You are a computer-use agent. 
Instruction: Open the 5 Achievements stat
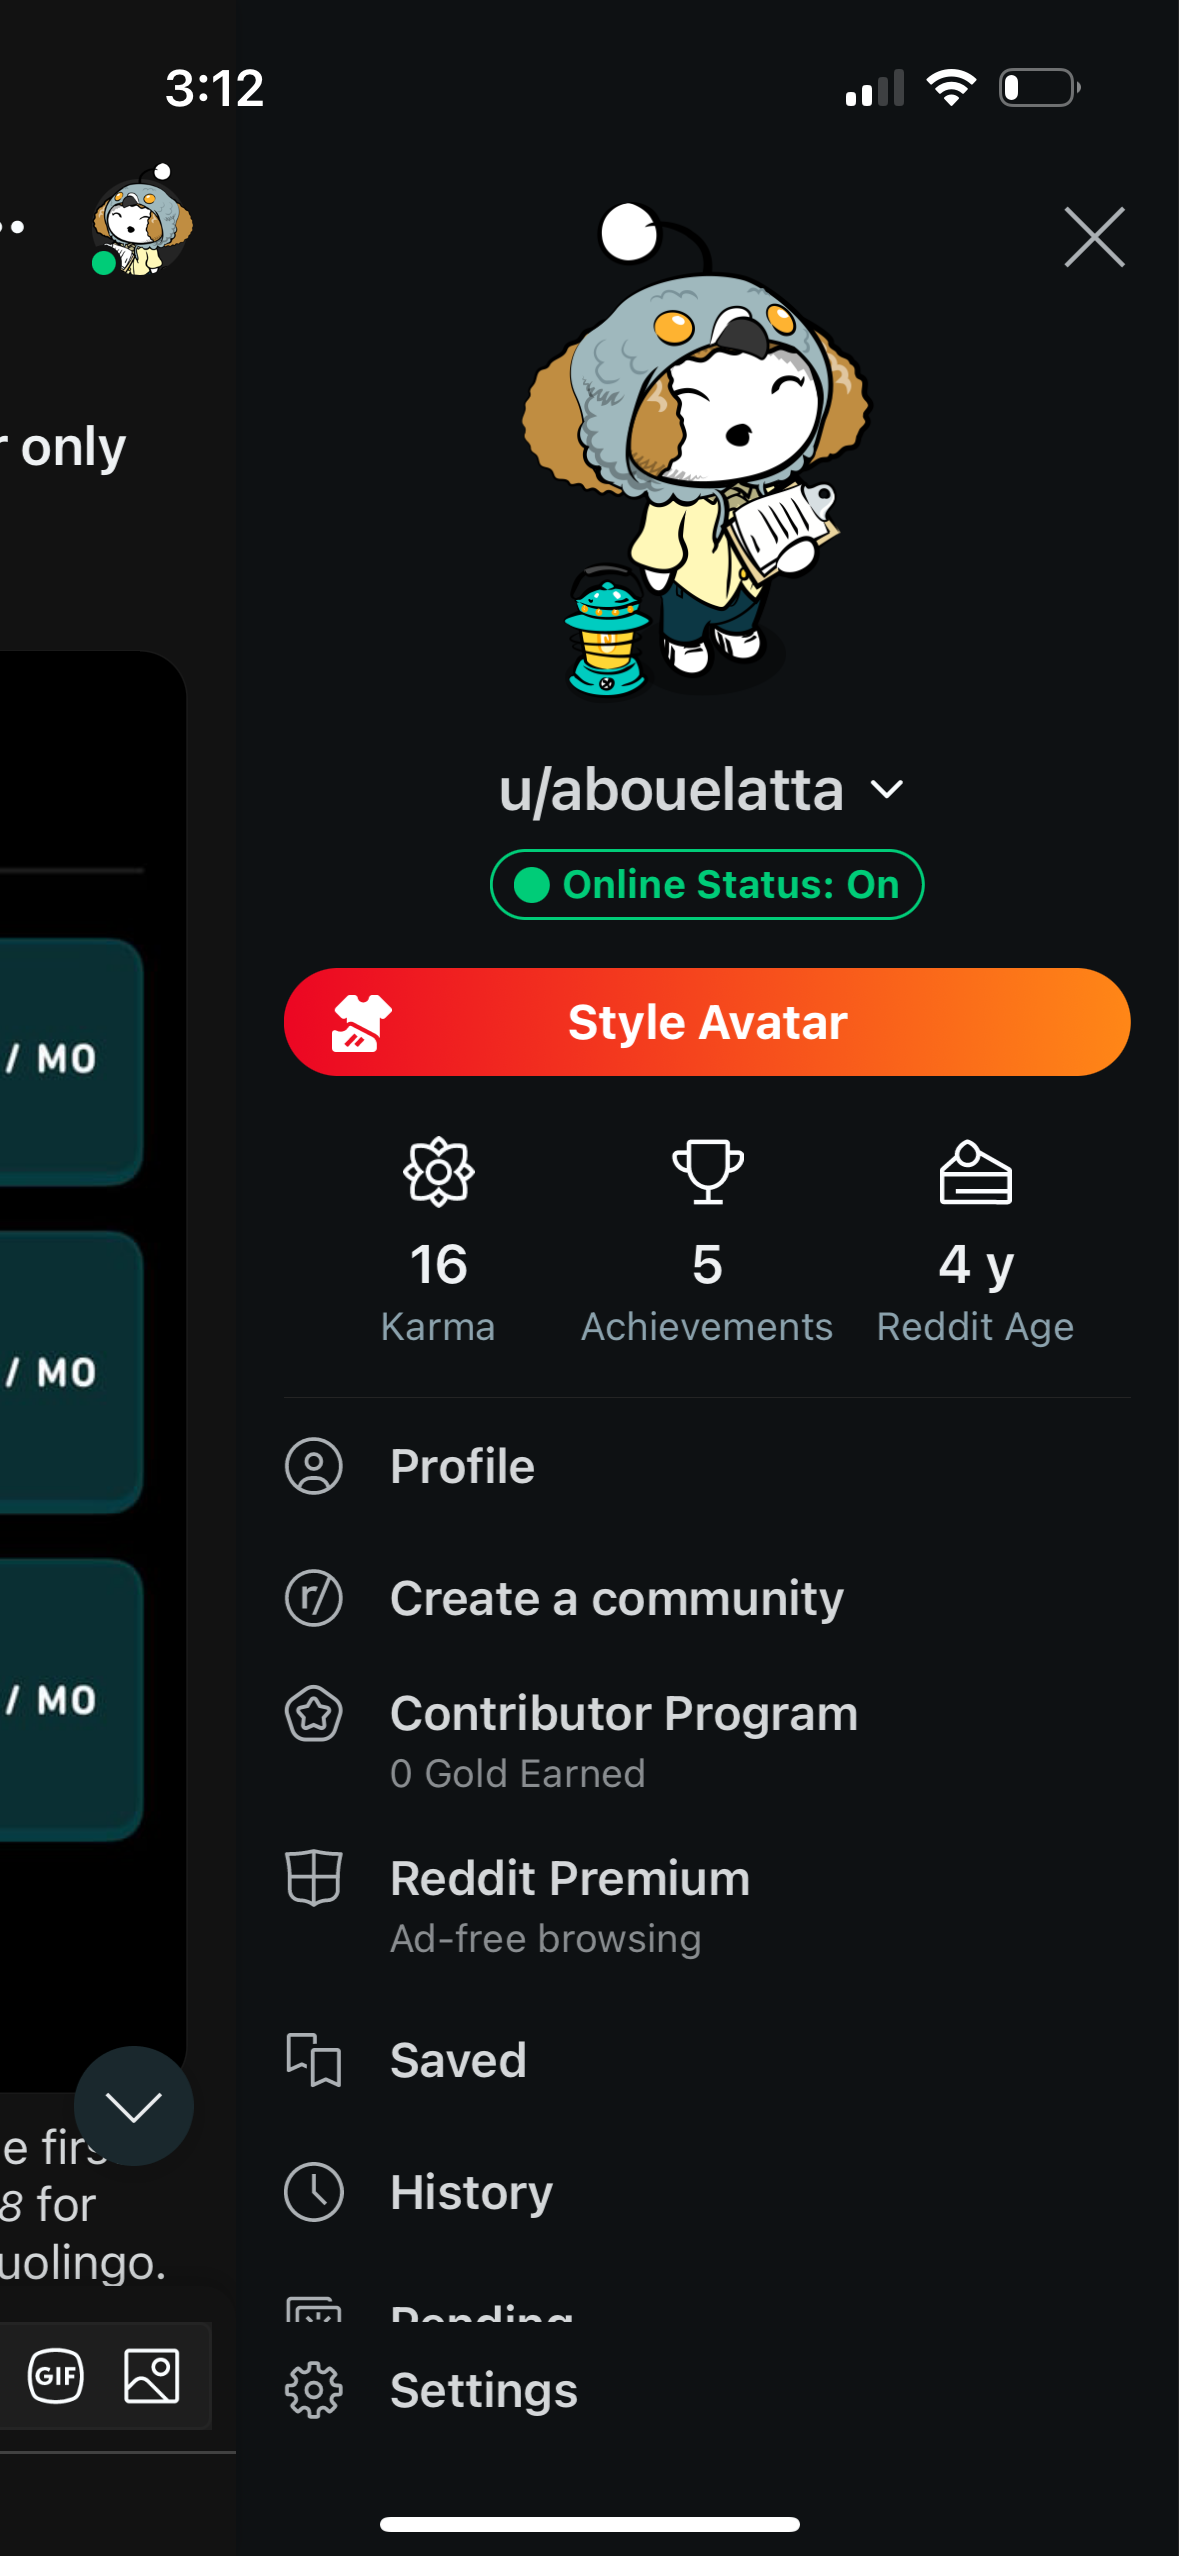tap(707, 1242)
